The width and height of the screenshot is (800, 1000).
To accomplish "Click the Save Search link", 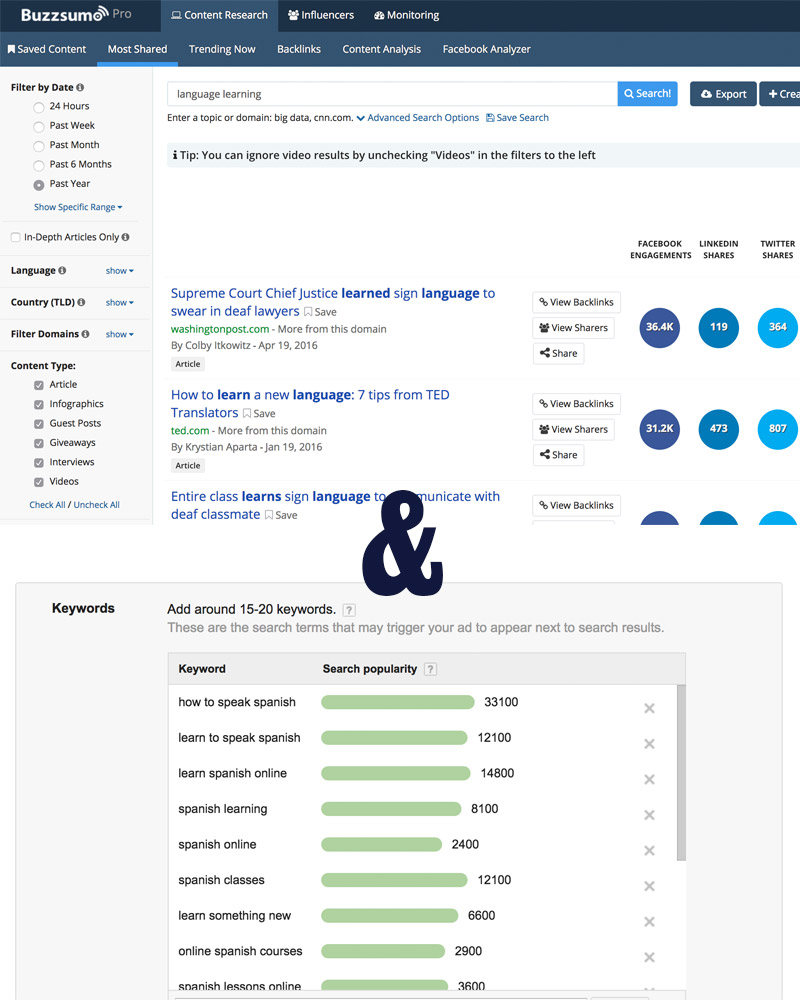I will click(x=517, y=118).
